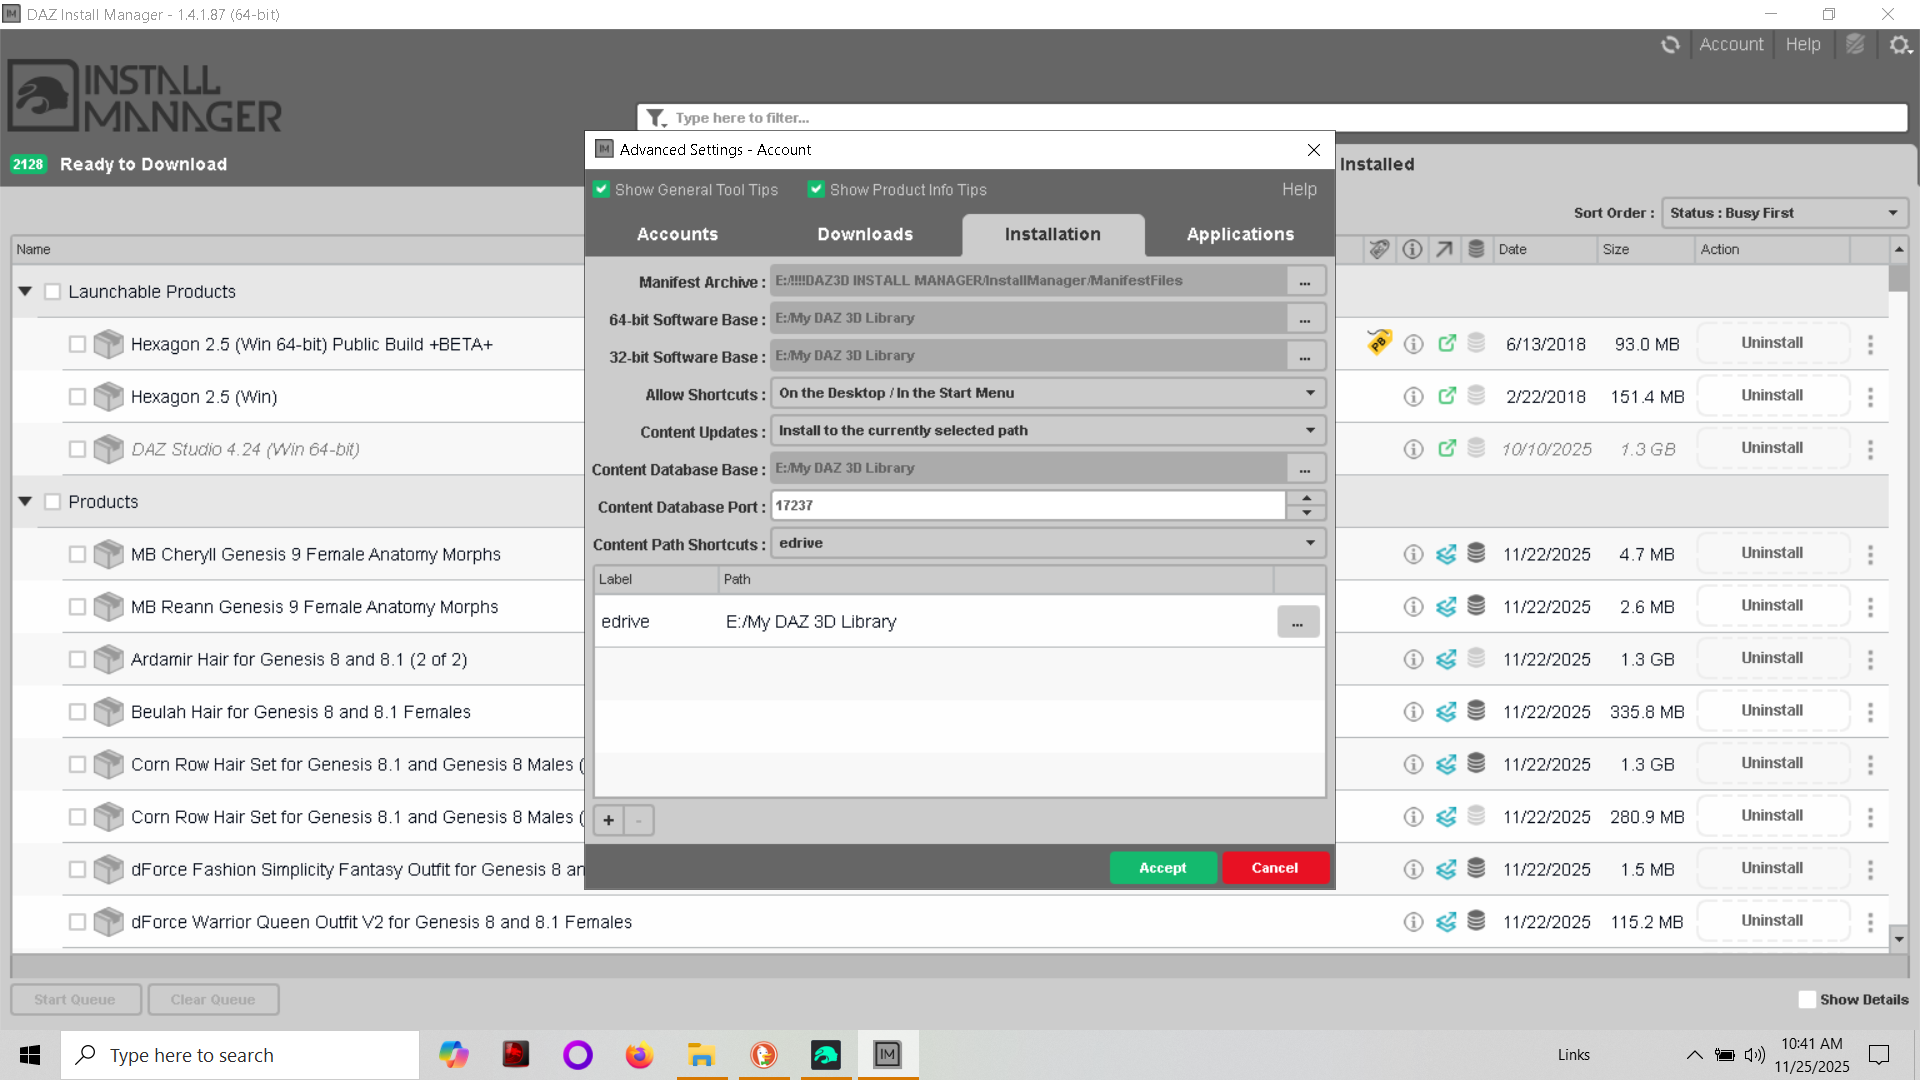Screen dimensions: 1920x1080
Task: Click Uninstall for Hexagon 2.5 (Win)
Action: coord(1772,396)
